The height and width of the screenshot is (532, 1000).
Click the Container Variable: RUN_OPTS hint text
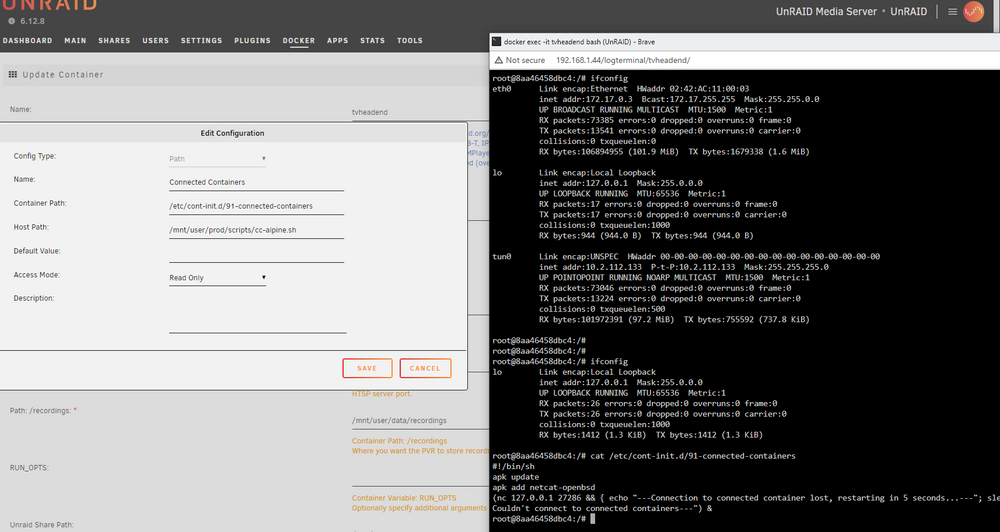coord(404,498)
